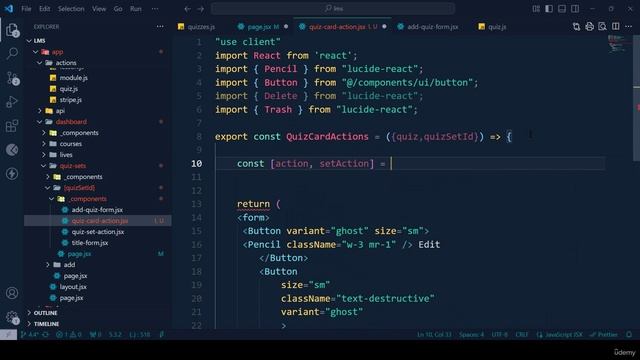Open Customize Layout icon
The image size is (640, 360).
point(536,9)
